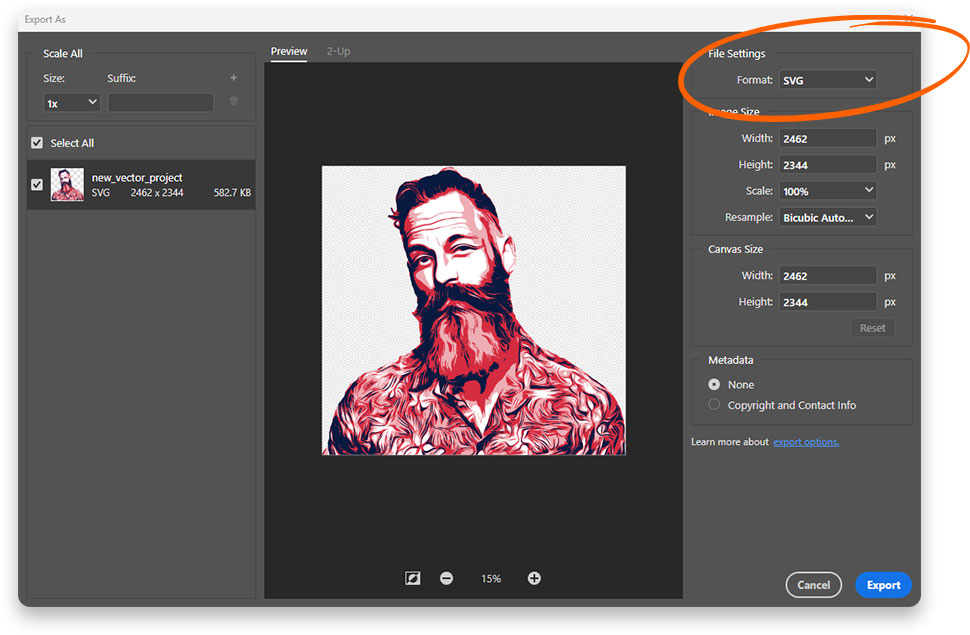Click the Image Size Width field showing 2462
Screen dimensions: 970x635
[827, 138]
